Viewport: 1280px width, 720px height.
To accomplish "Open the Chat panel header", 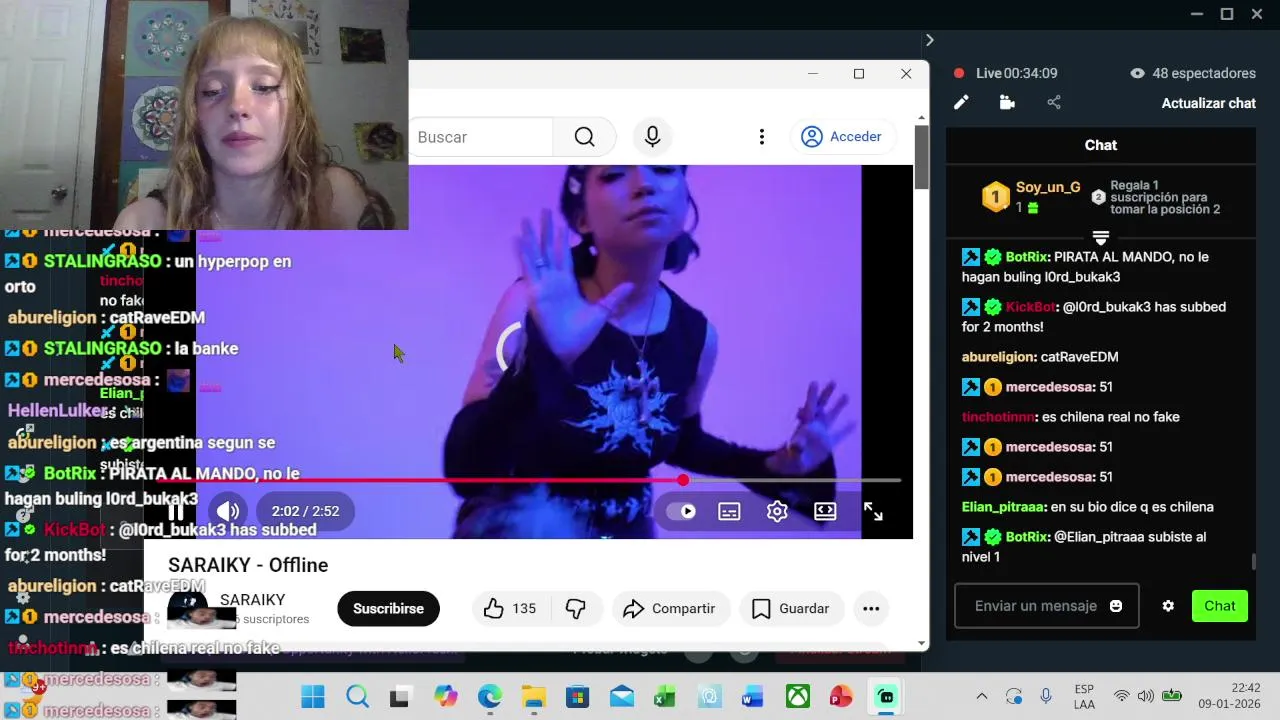I will point(1100,145).
